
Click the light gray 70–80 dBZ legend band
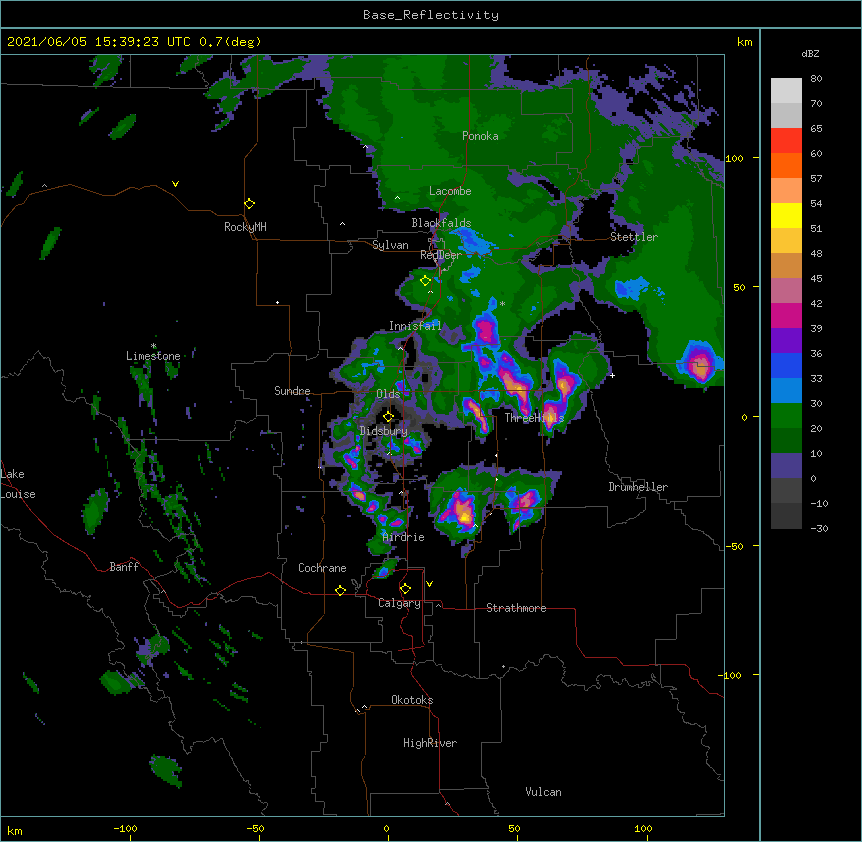(786, 91)
